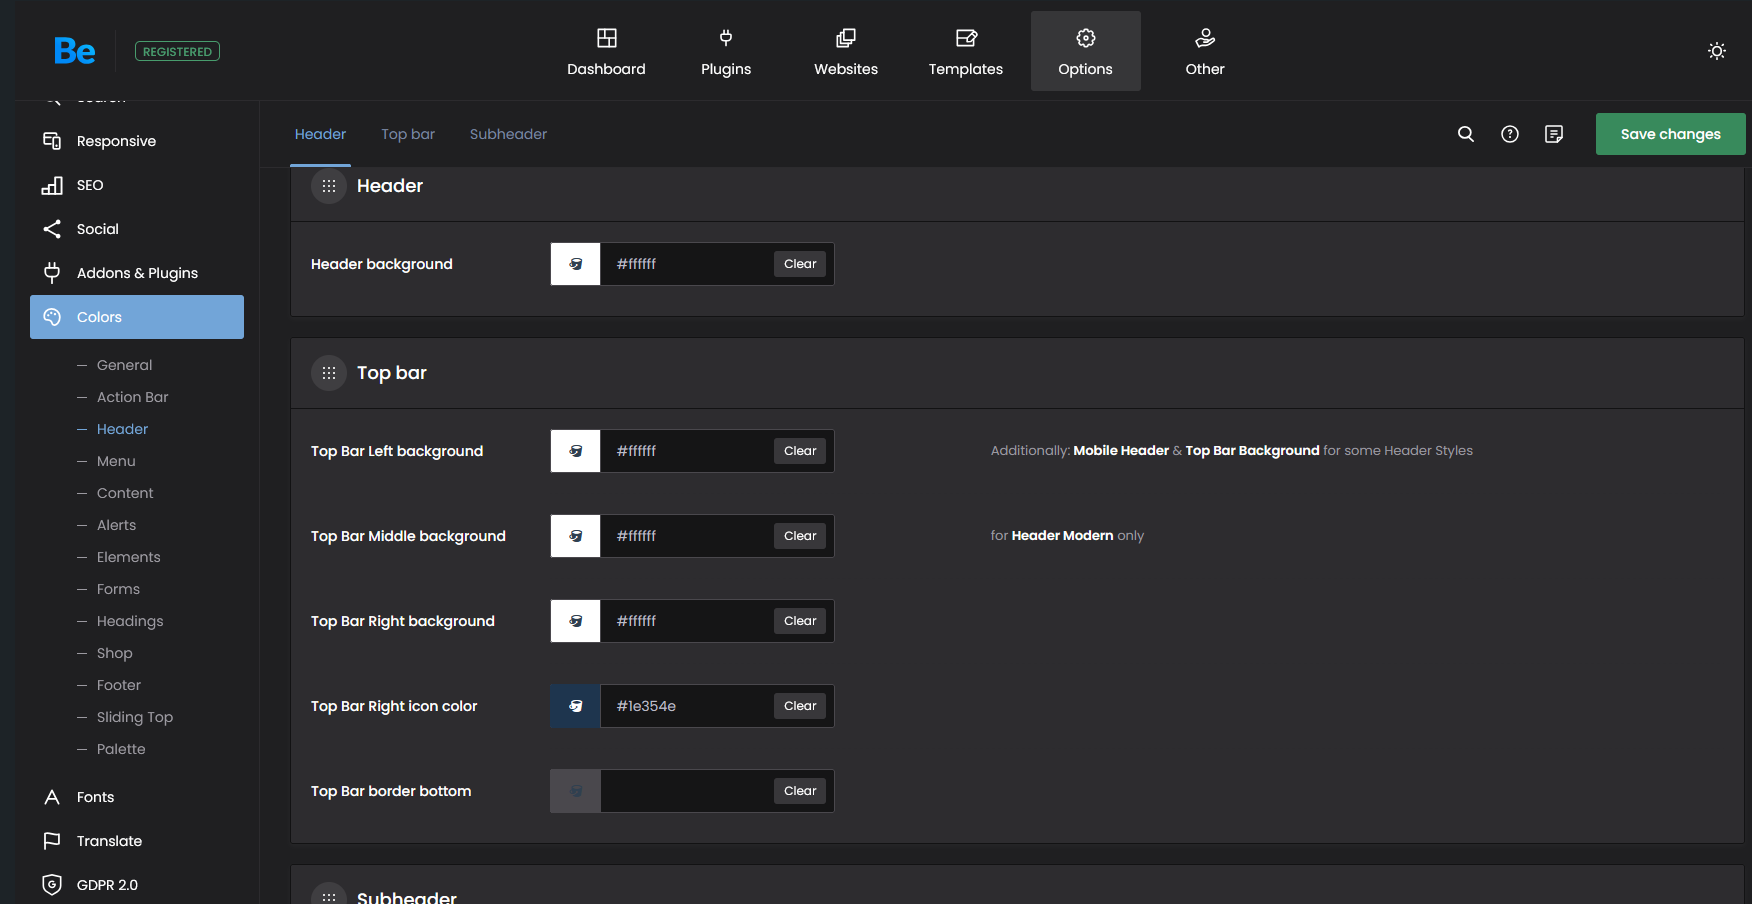Open the GDPR 2.0 sidebar item
1752x904 pixels.
(107, 885)
